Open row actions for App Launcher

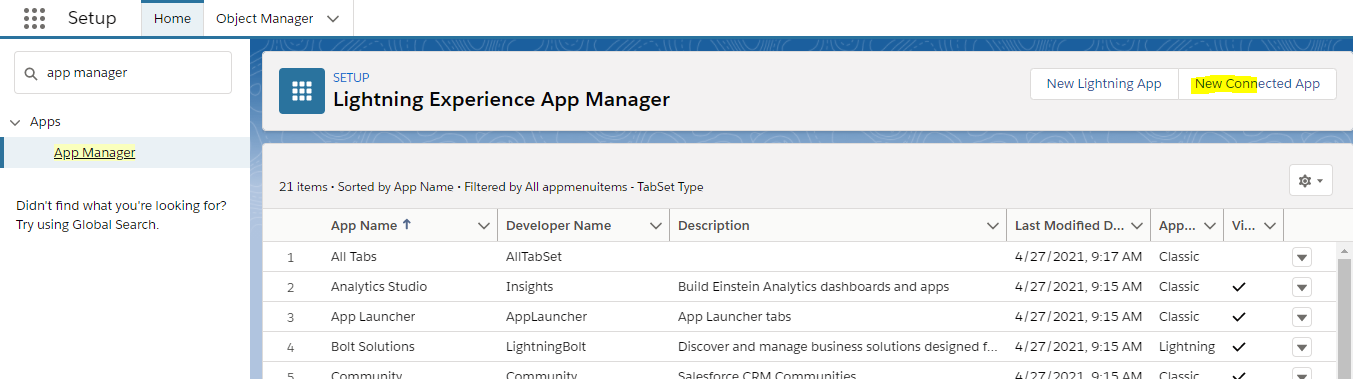1301,317
